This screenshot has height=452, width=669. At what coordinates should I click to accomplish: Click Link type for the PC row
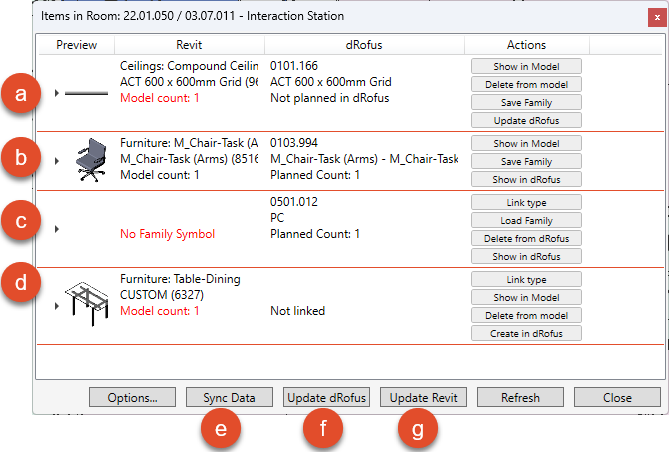coord(526,202)
